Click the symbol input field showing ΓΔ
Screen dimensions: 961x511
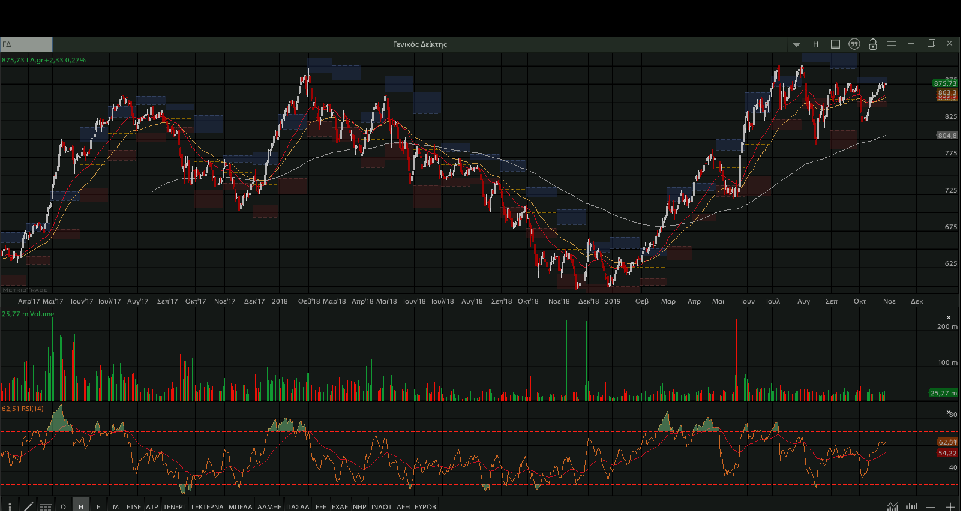coord(26,44)
